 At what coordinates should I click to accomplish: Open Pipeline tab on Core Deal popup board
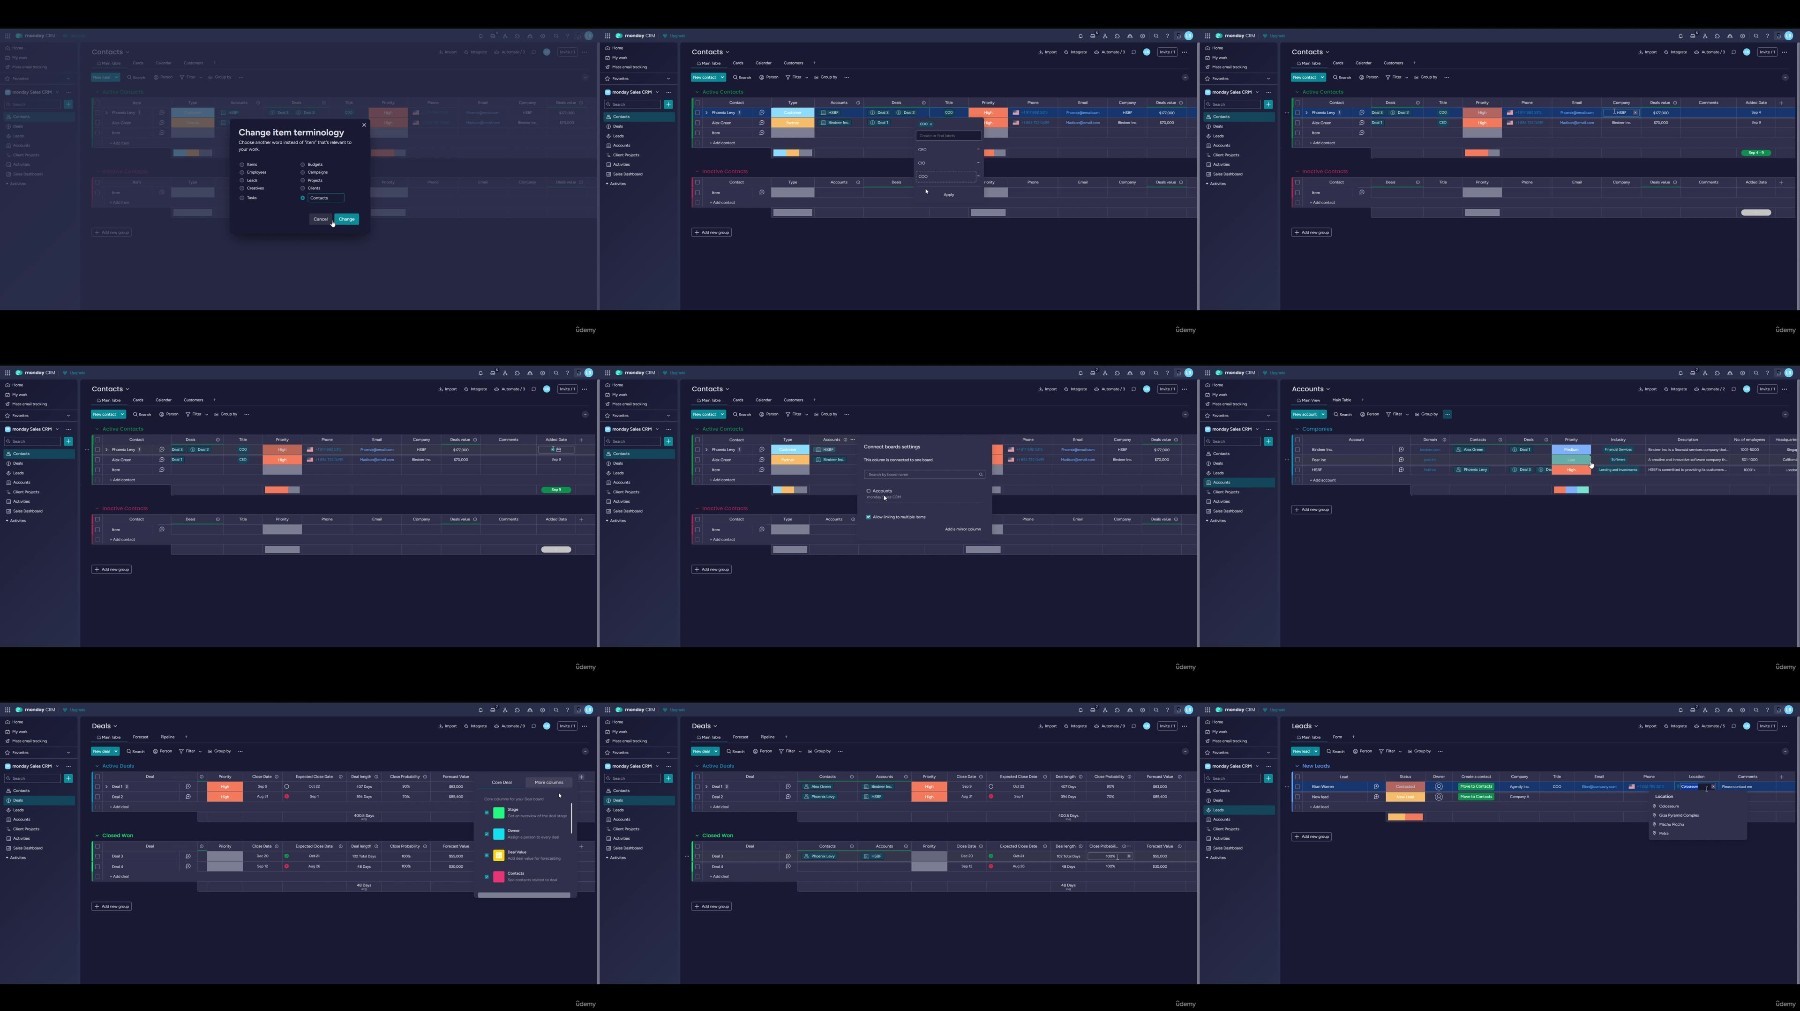click(167, 737)
